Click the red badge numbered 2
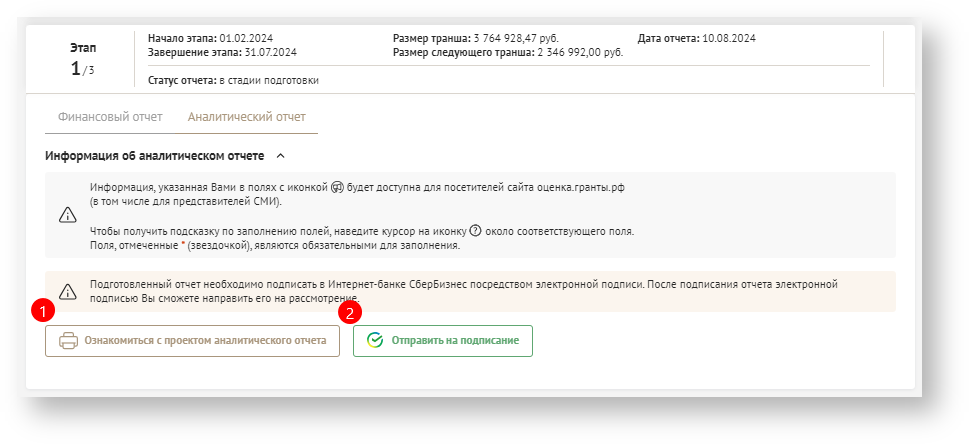This screenshot has height=445, width=970. (351, 311)
